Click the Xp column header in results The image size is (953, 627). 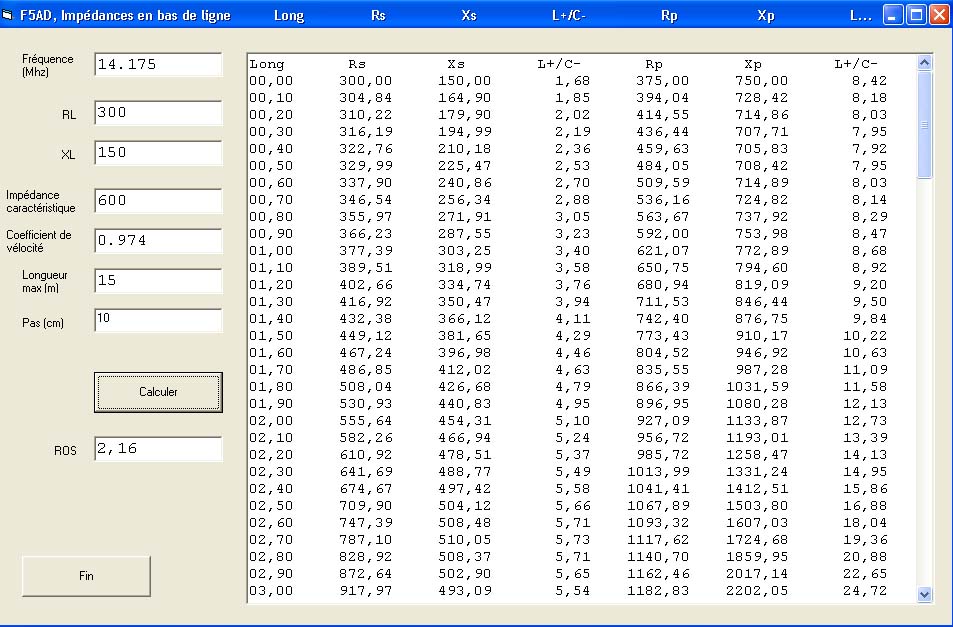753,64
